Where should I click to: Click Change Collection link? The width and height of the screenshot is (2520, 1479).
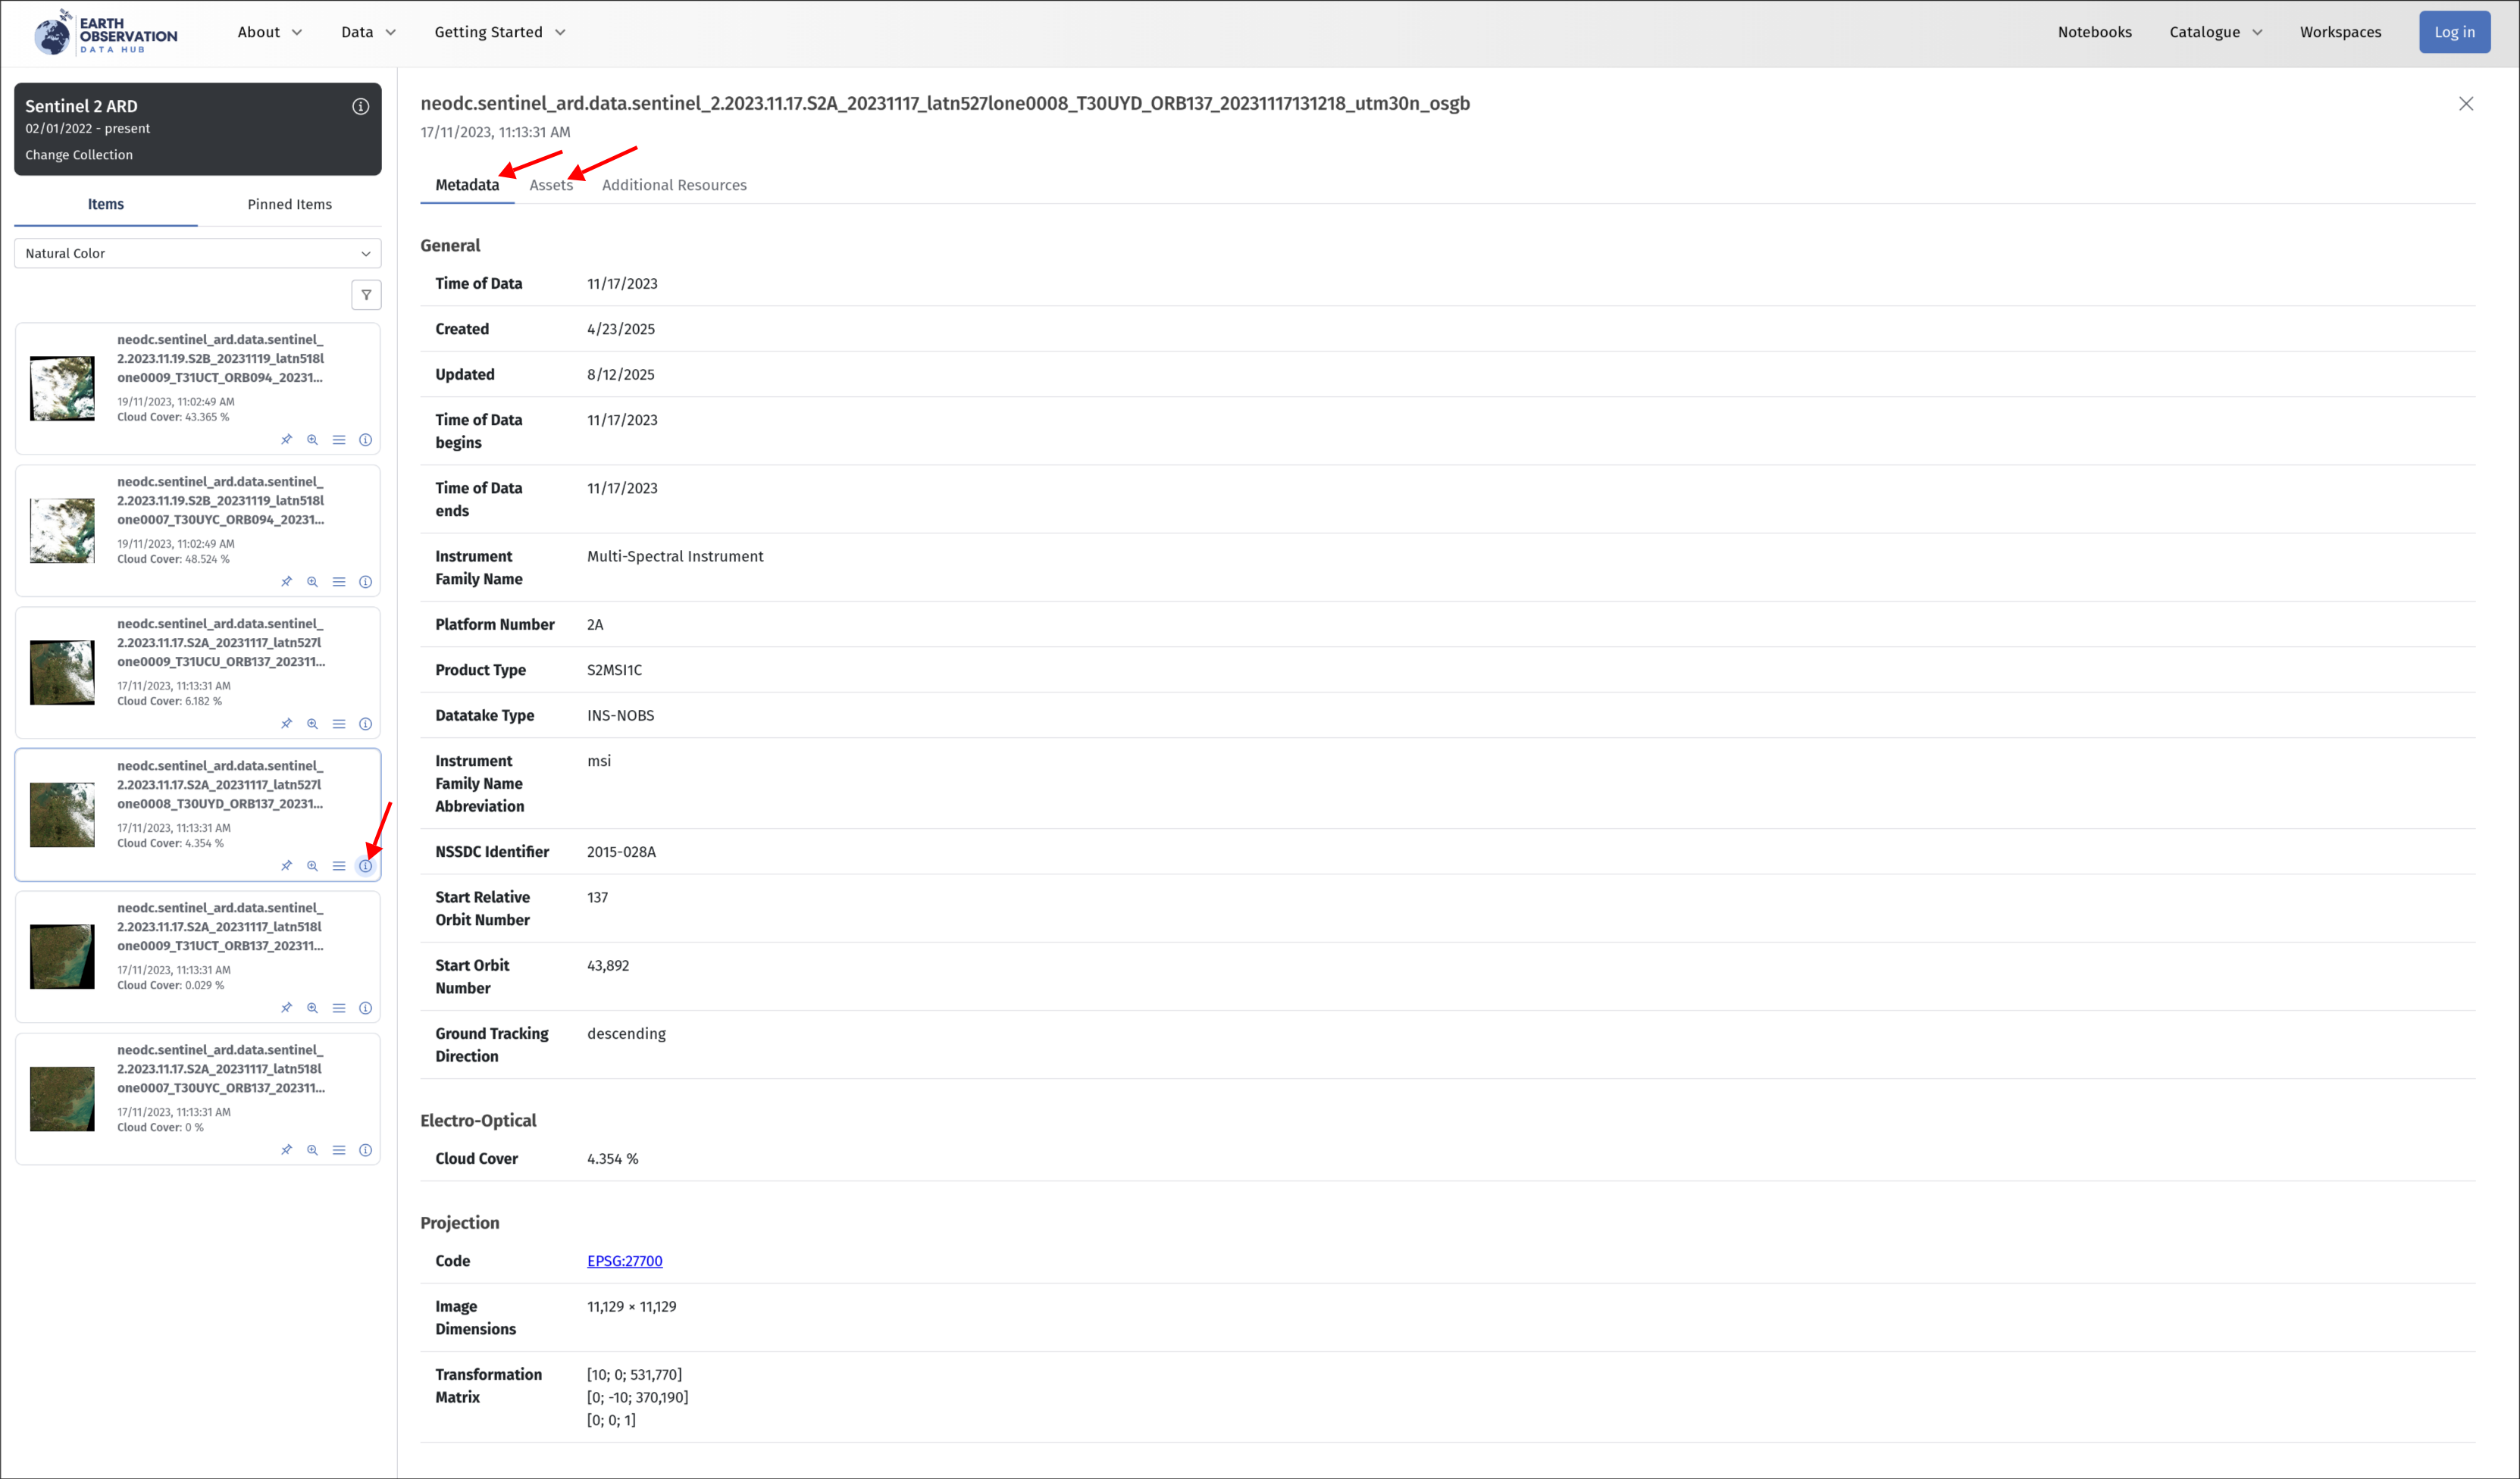pos(79,155)
